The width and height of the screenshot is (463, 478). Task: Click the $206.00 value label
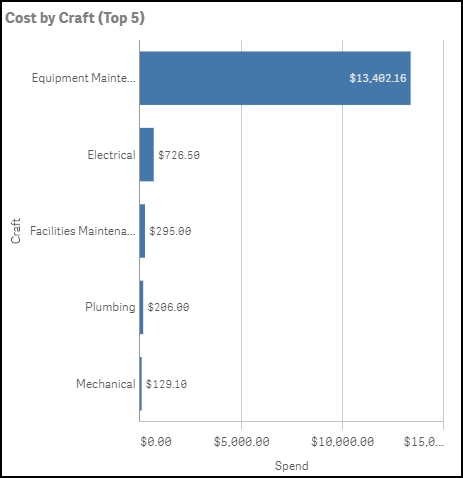[168, 307]
